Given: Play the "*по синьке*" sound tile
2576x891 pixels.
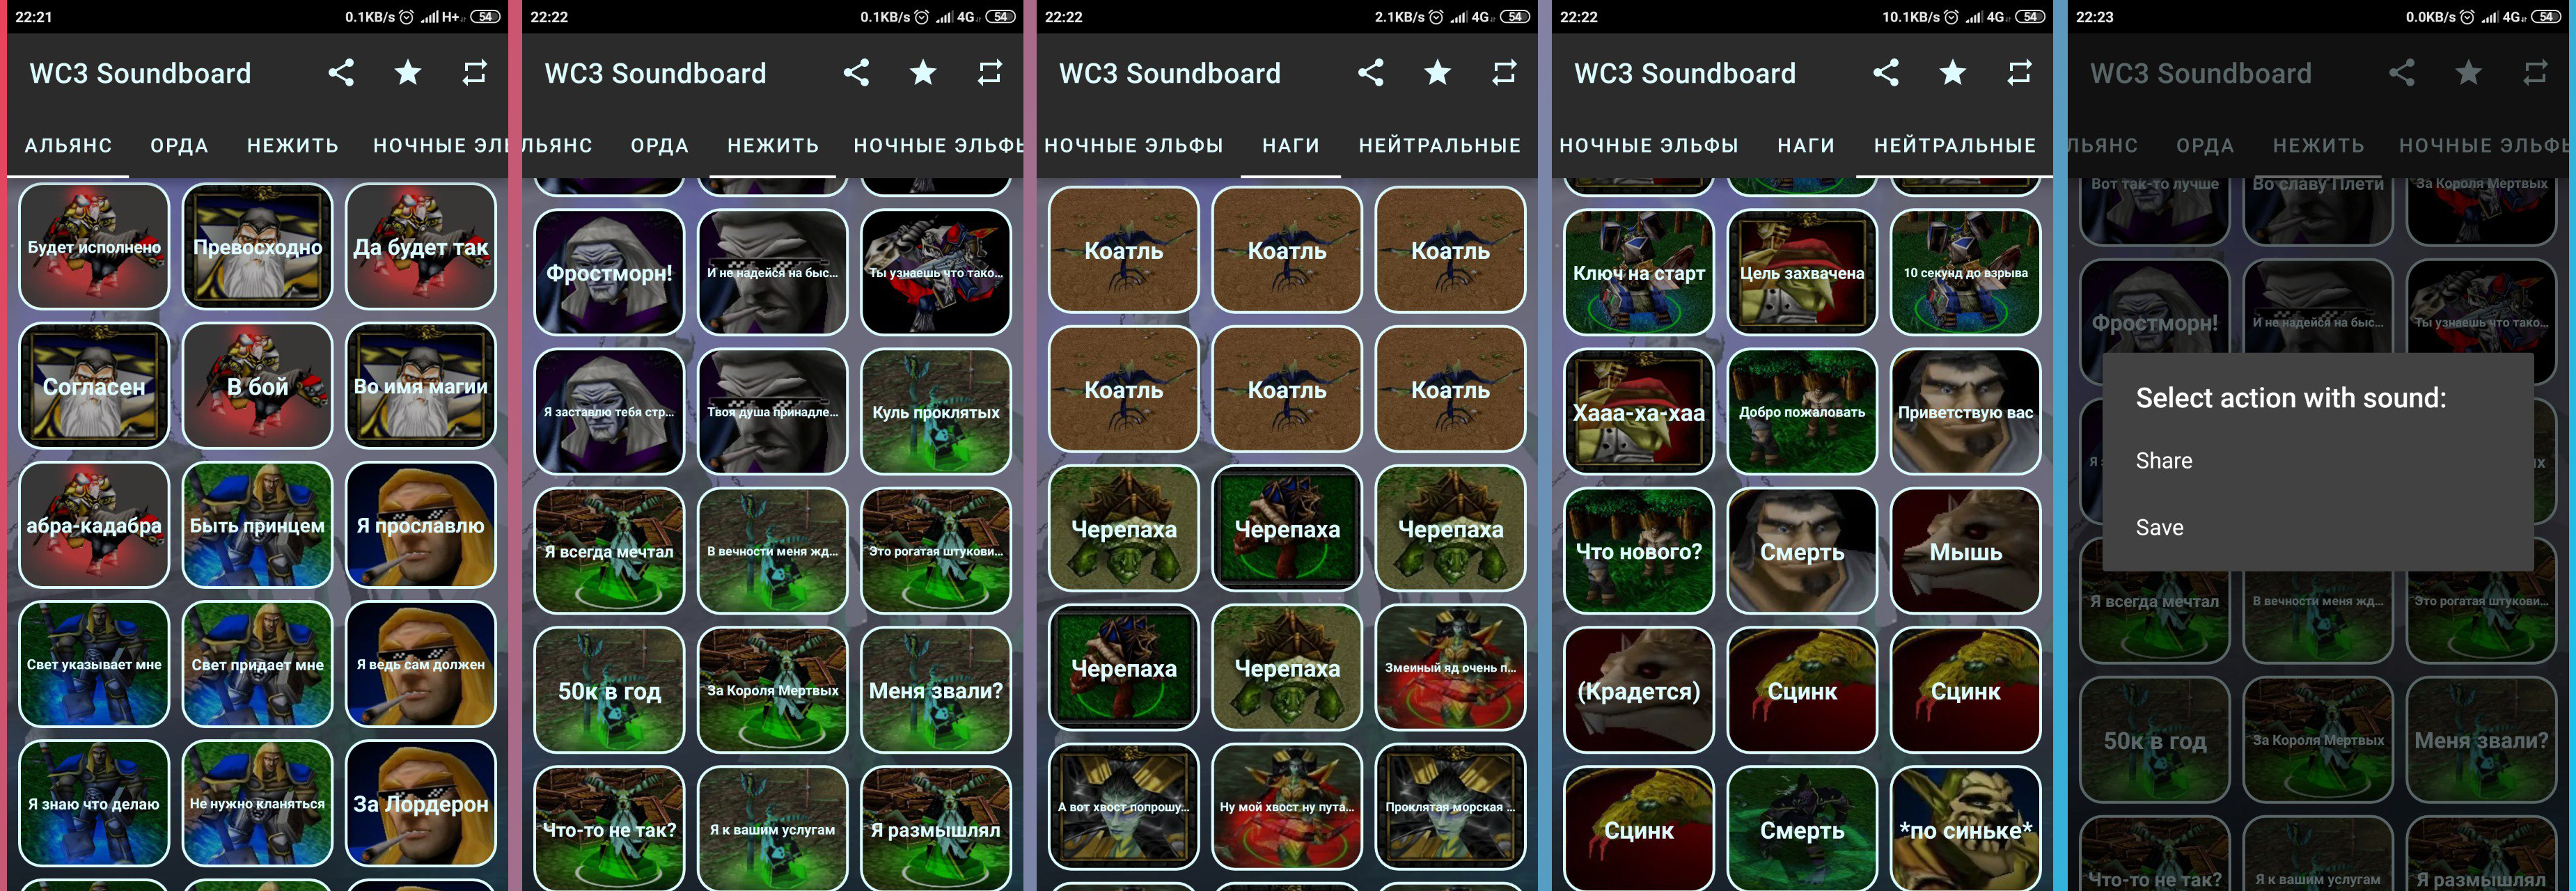Looking at the screenshot, I should click(1965, 829).
